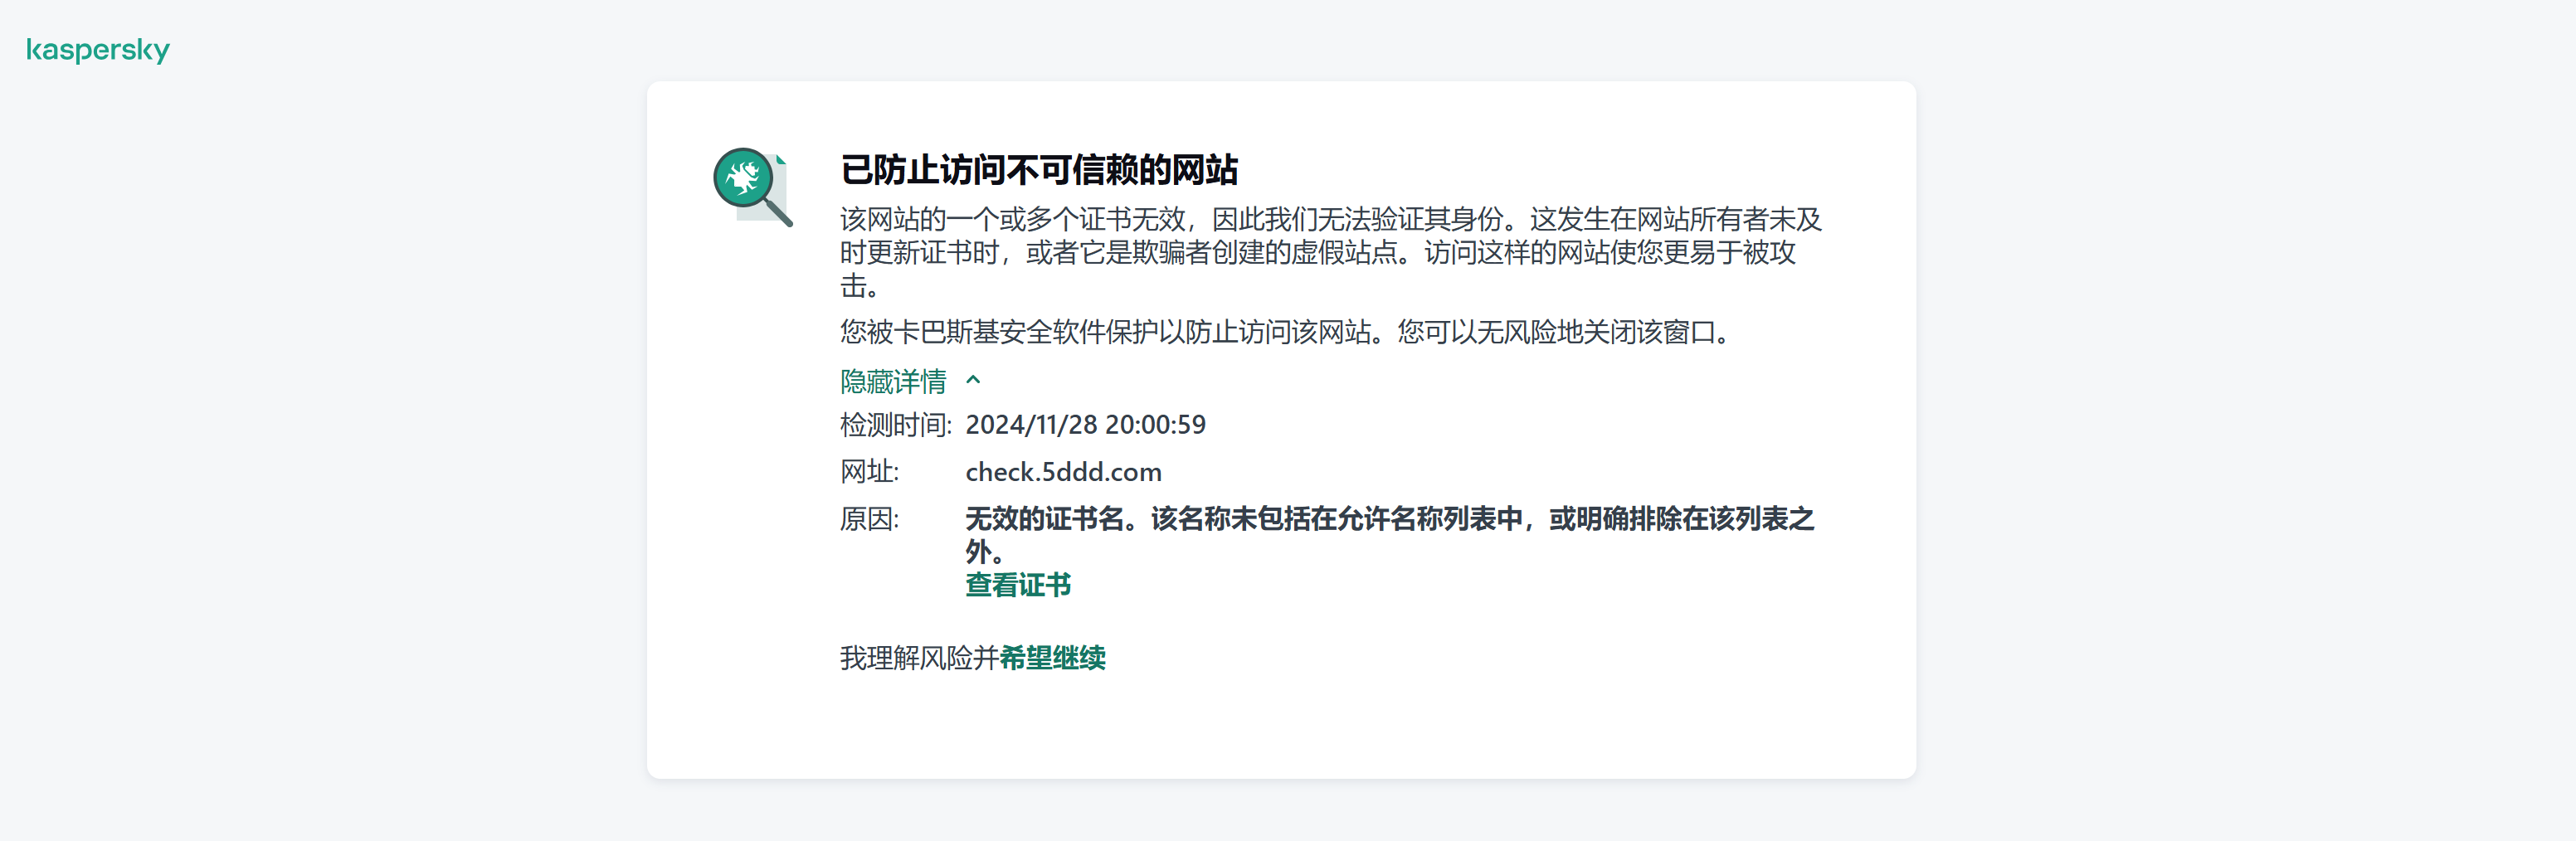
Task: Collapse details with the 隐藏详情 link
Action: 893,381
